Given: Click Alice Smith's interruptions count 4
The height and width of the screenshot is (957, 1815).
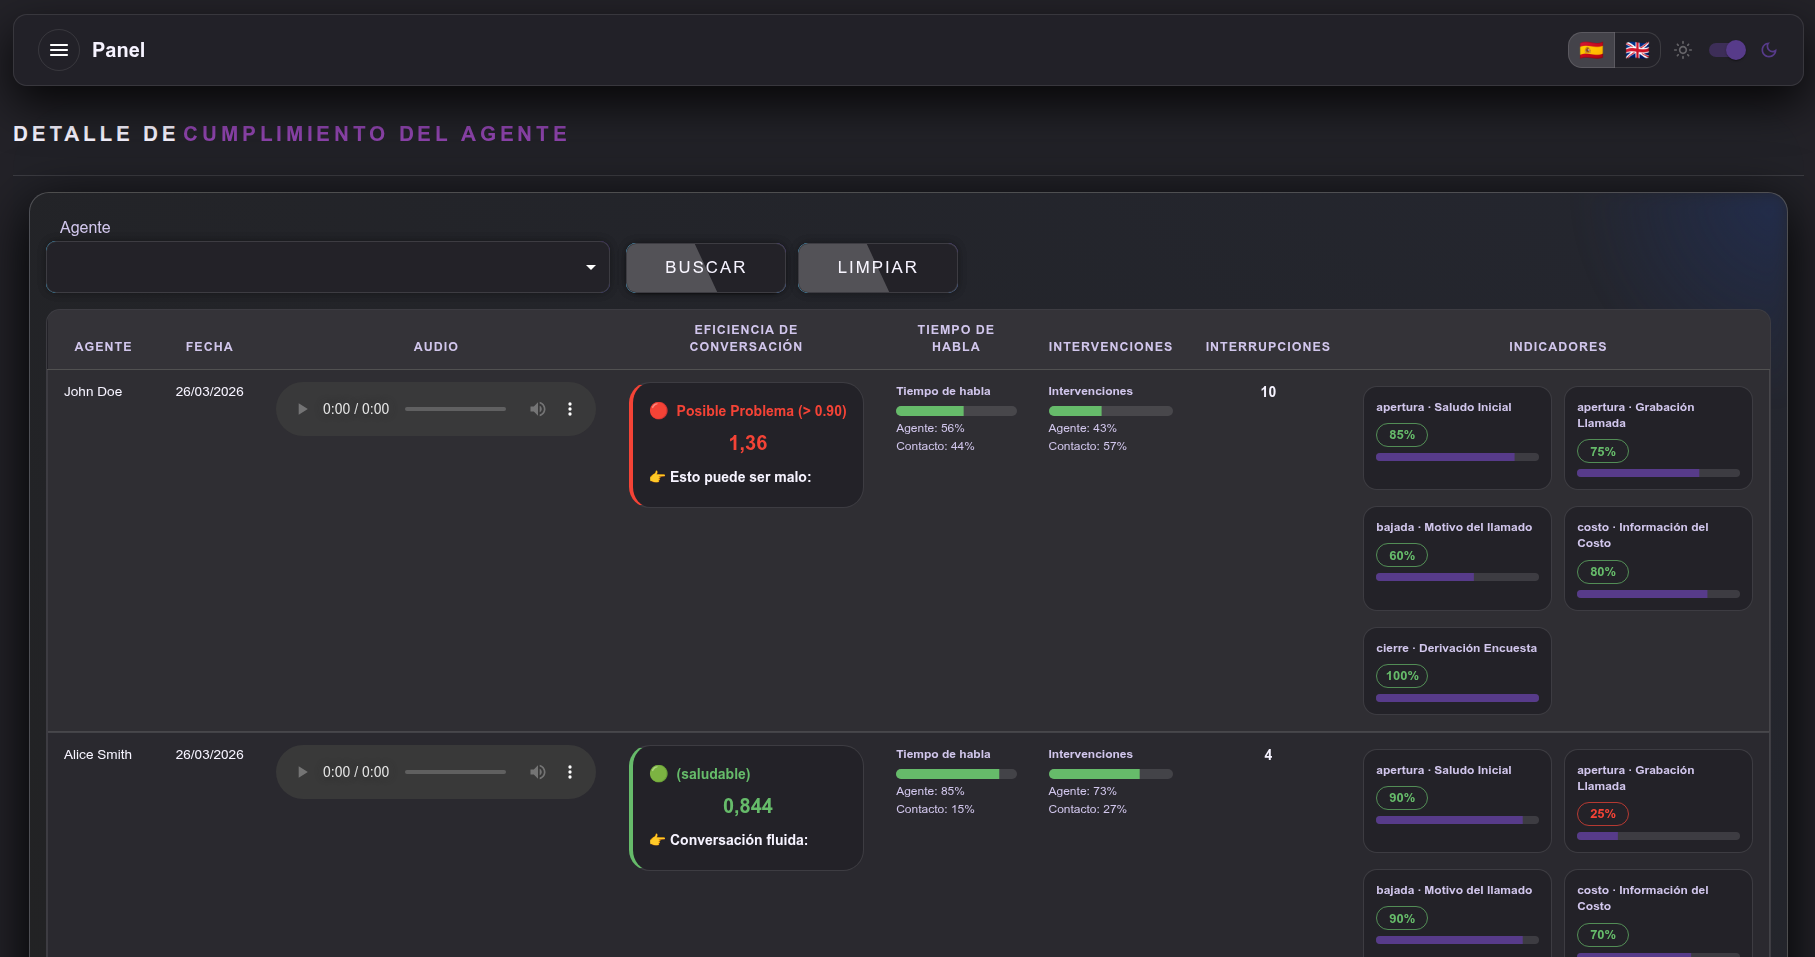Looking at the screenshot, I should click(x=1268, y=755).
